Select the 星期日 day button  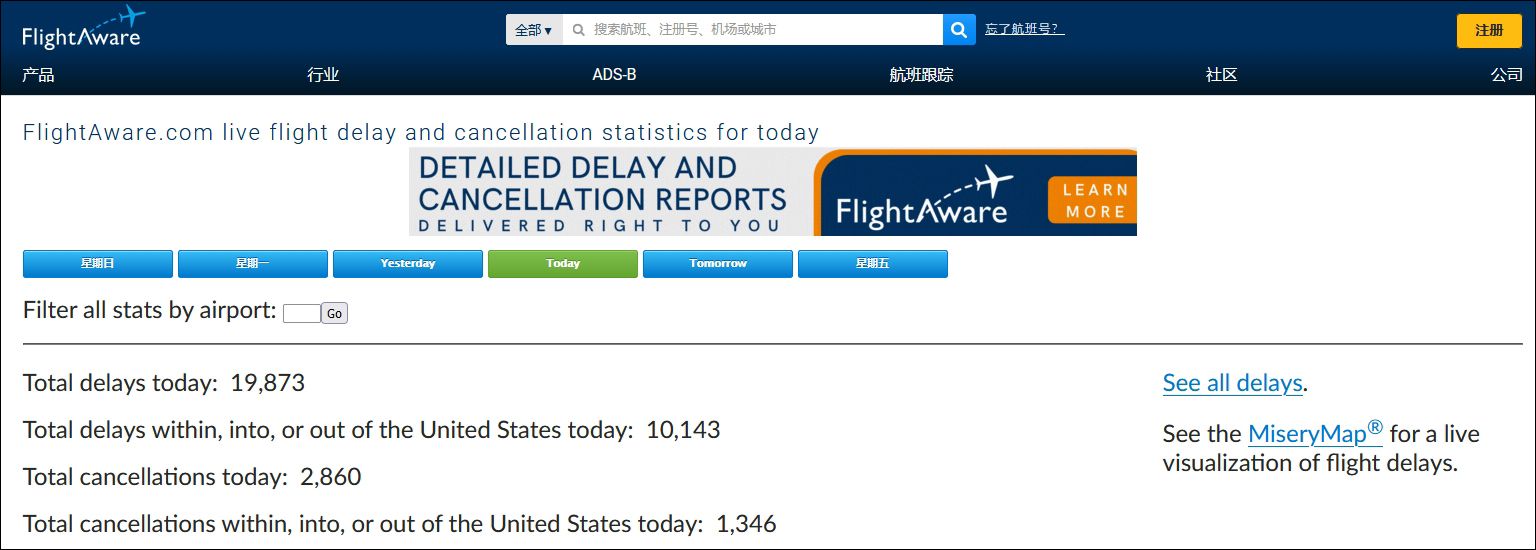coord(98,264)
